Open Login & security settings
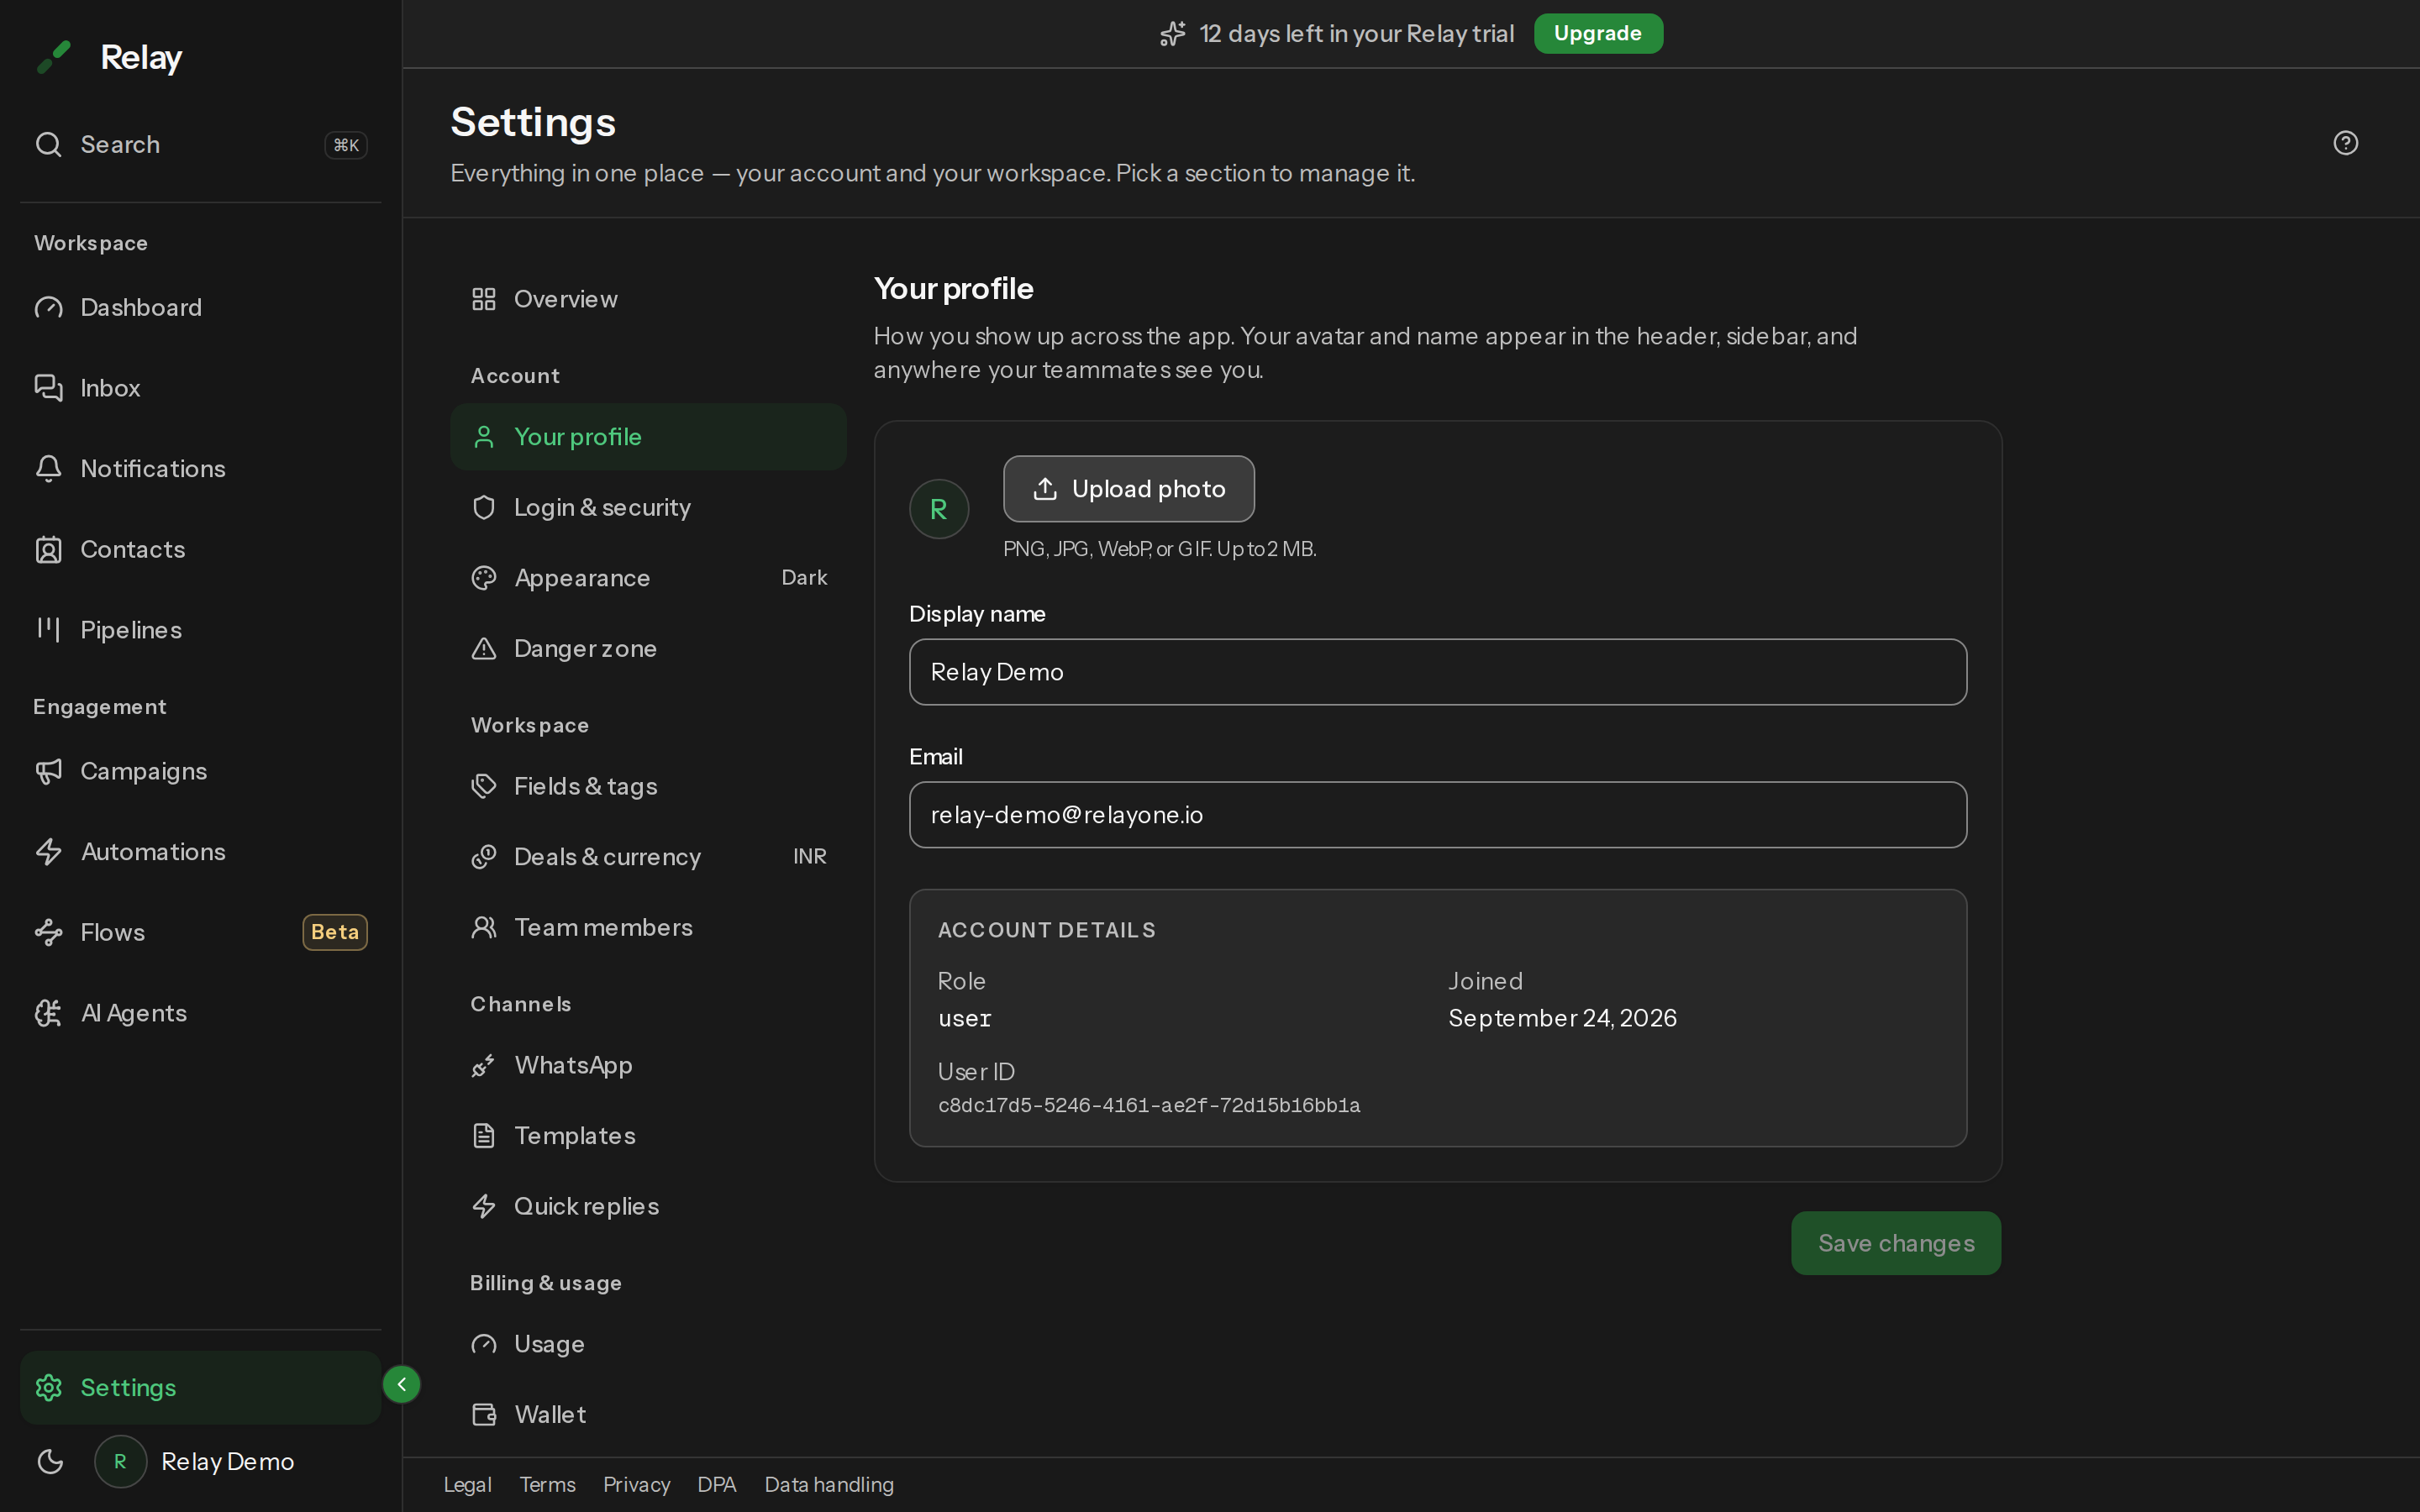Image resolution: width=2420 pixels, height=1512 pixels. pos(648,508)
